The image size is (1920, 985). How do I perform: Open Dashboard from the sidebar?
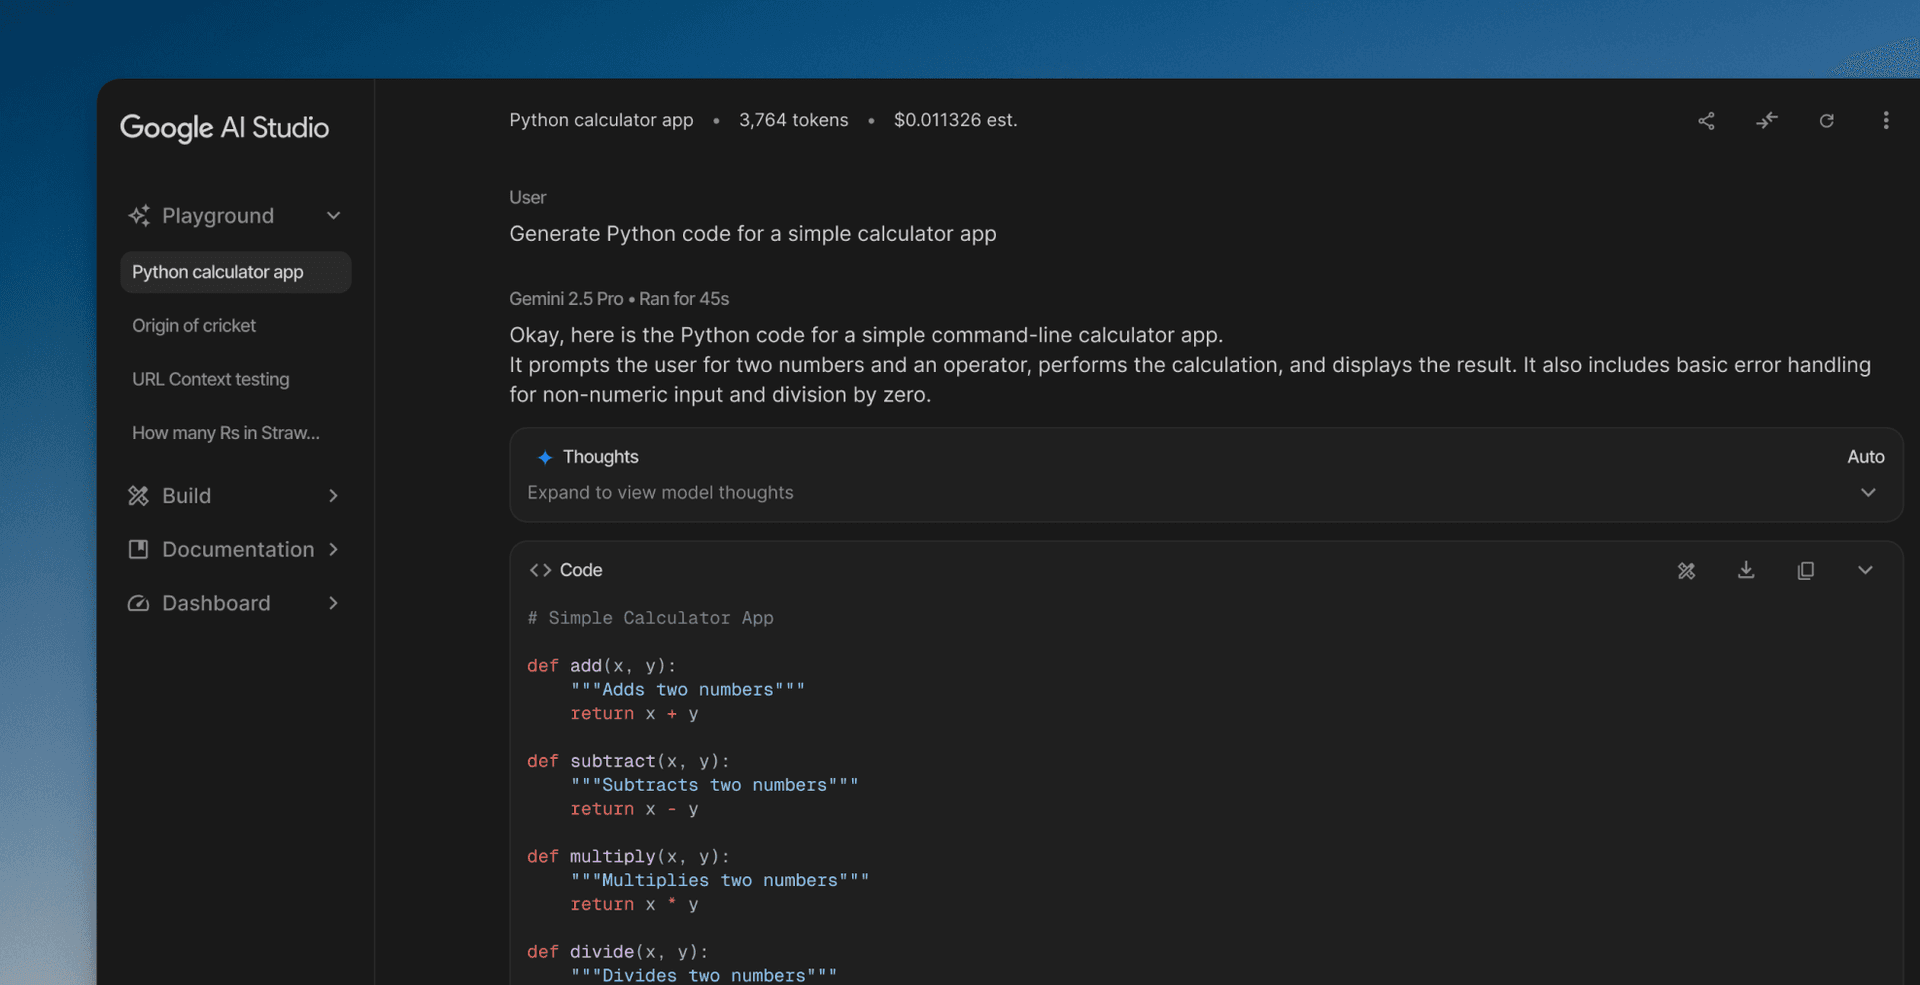tap(216, 602)
